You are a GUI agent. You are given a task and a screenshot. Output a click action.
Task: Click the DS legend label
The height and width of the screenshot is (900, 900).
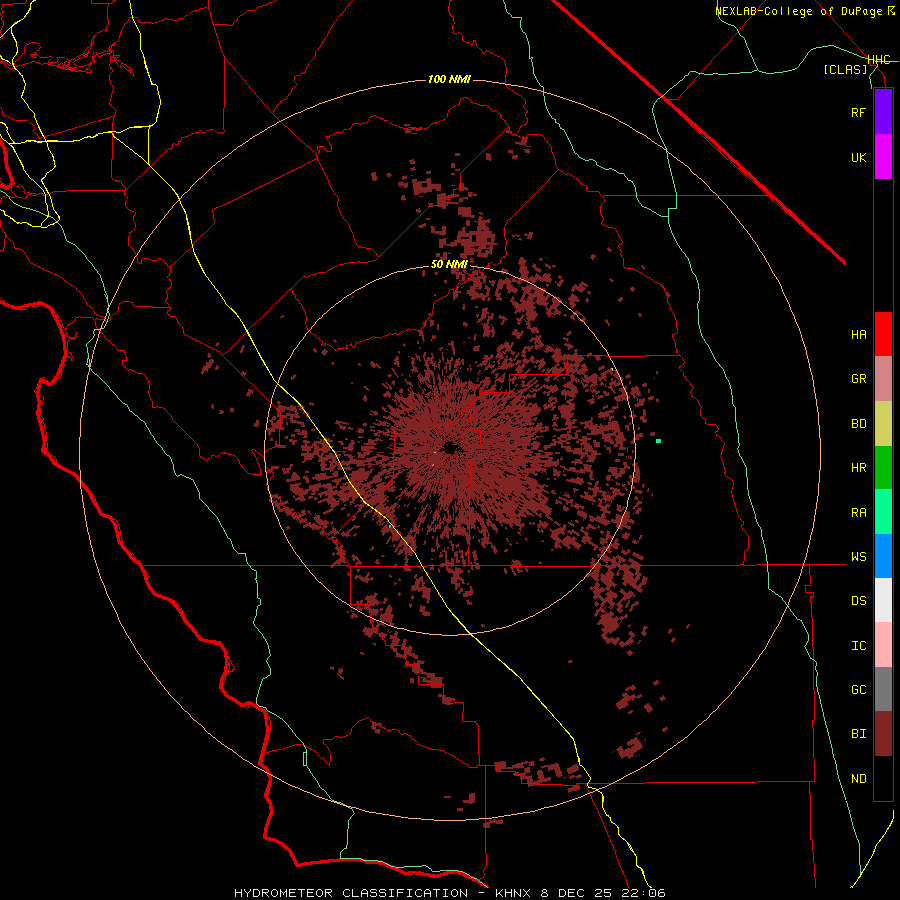(859, 600)
